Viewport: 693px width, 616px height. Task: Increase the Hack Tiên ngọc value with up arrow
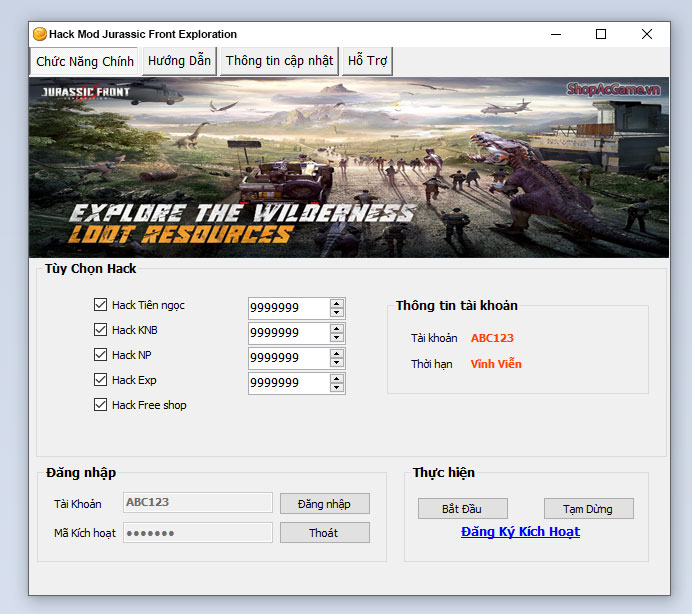[337, 304]
